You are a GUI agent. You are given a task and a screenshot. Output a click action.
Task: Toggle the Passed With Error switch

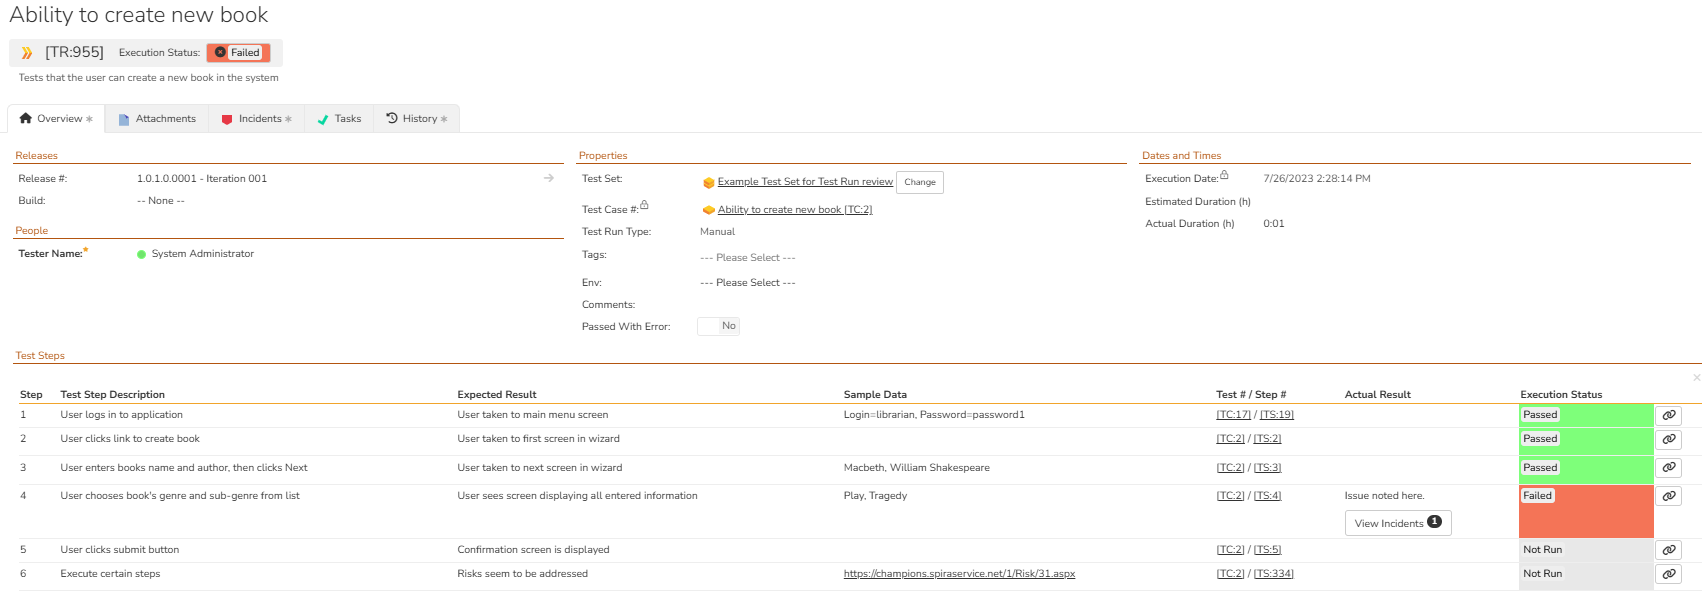point(718,326)
